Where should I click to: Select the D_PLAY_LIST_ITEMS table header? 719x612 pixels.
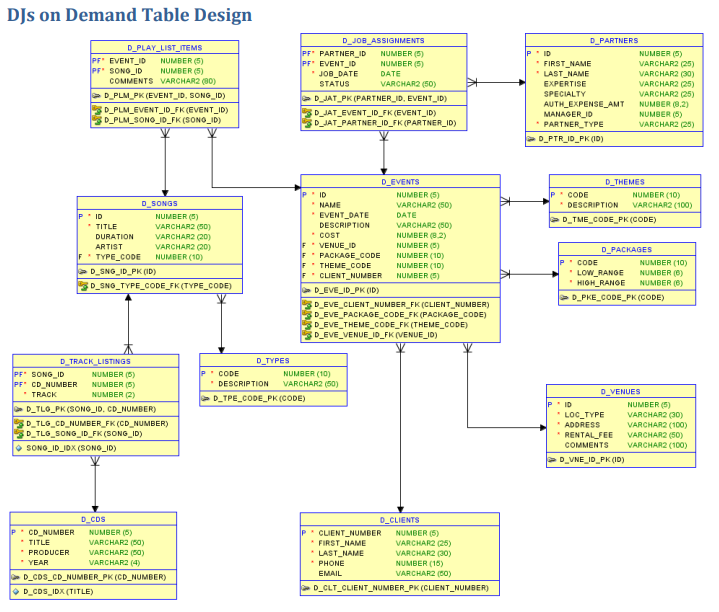(x=165, y=48)
